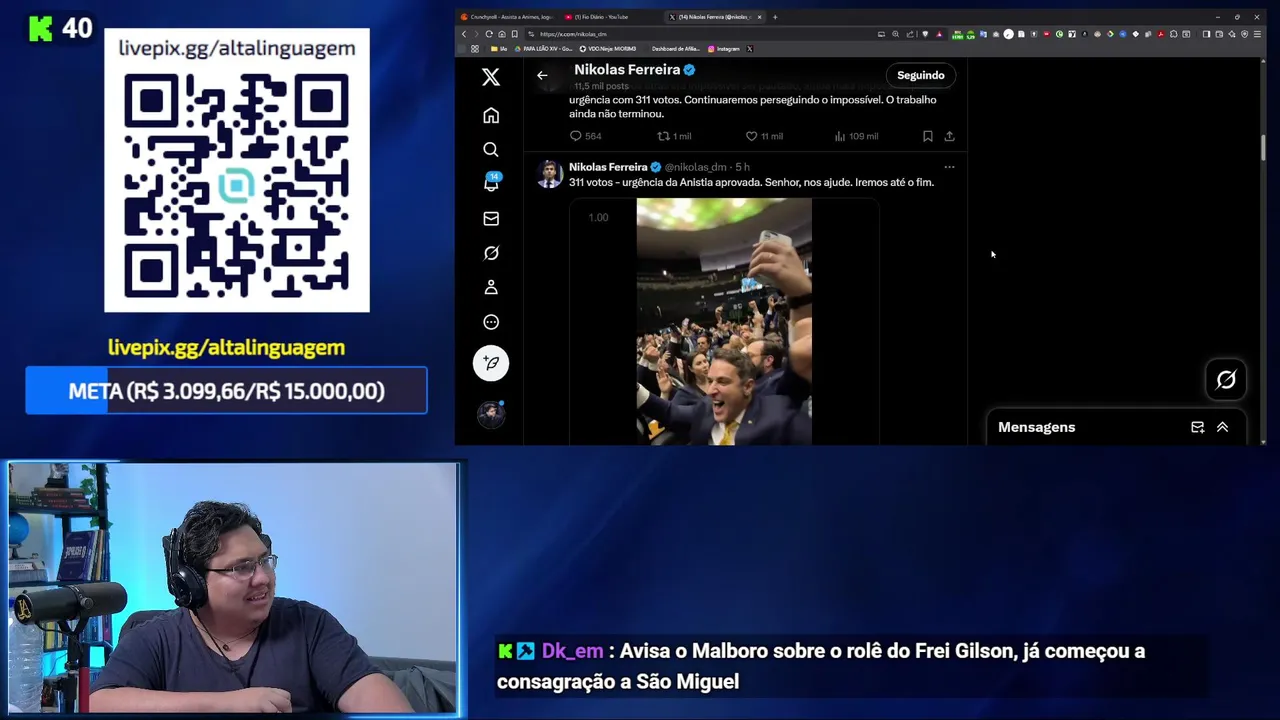
Task: Go back using the profile header arrow
Action: pos(541,75)
